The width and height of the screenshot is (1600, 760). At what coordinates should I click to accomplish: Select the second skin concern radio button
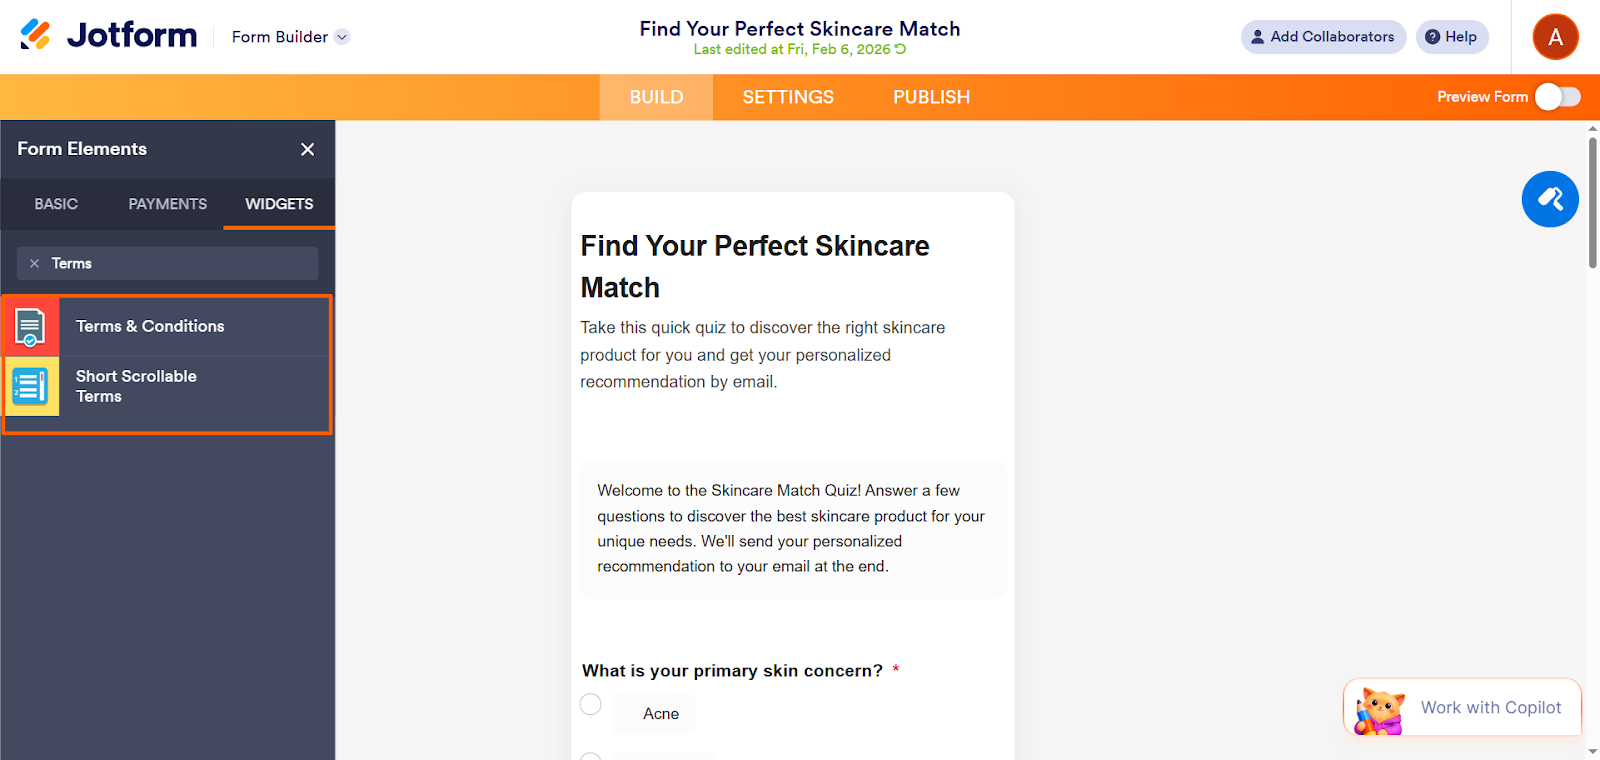tap(591, 757)
